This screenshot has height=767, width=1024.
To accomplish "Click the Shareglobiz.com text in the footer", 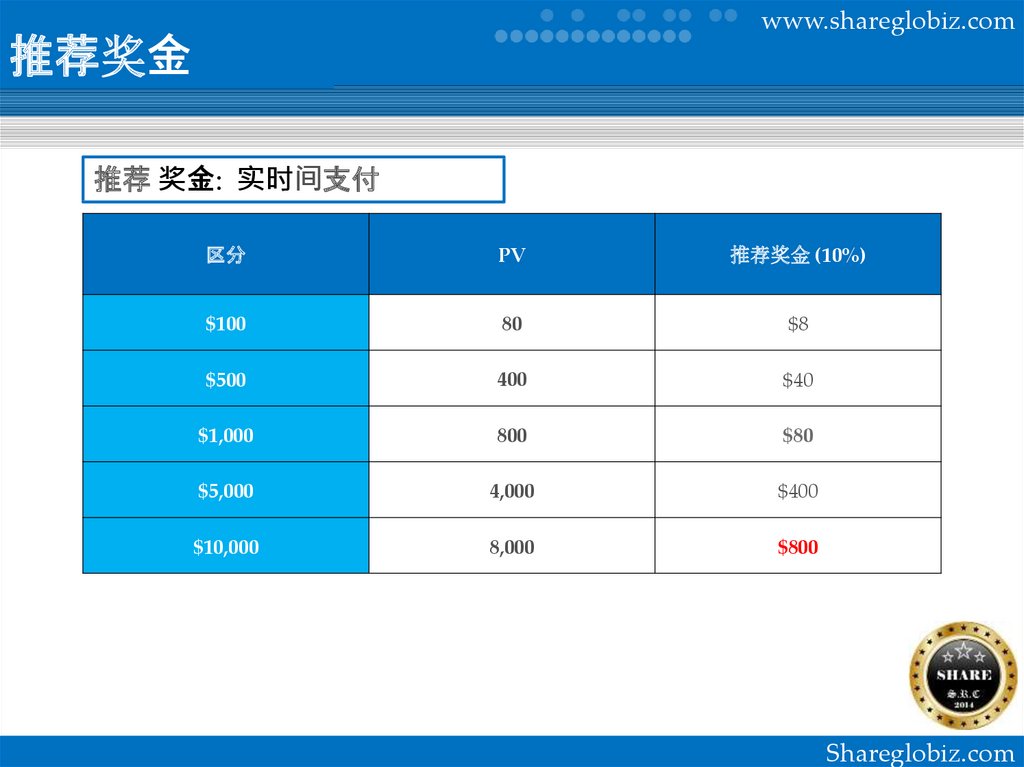I will tap(920, 753).
